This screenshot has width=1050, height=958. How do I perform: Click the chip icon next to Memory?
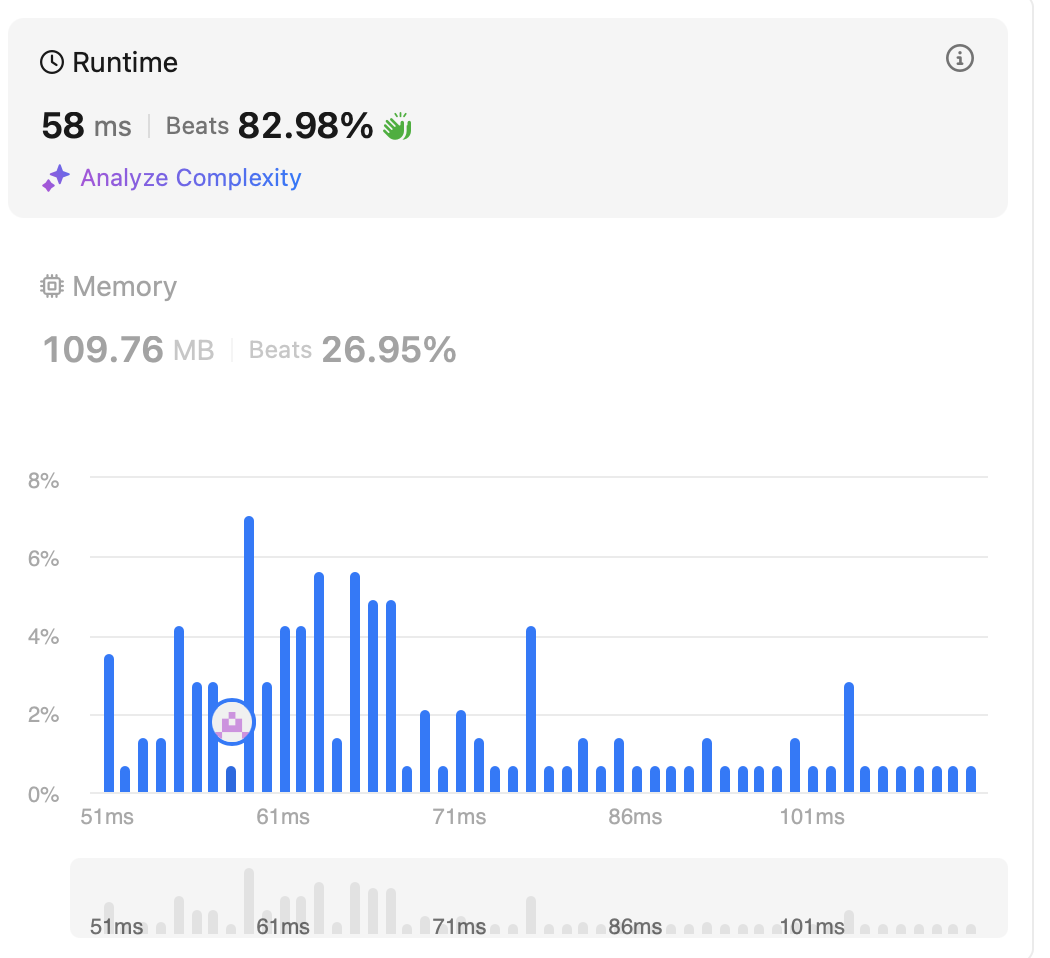pos(52,287)
